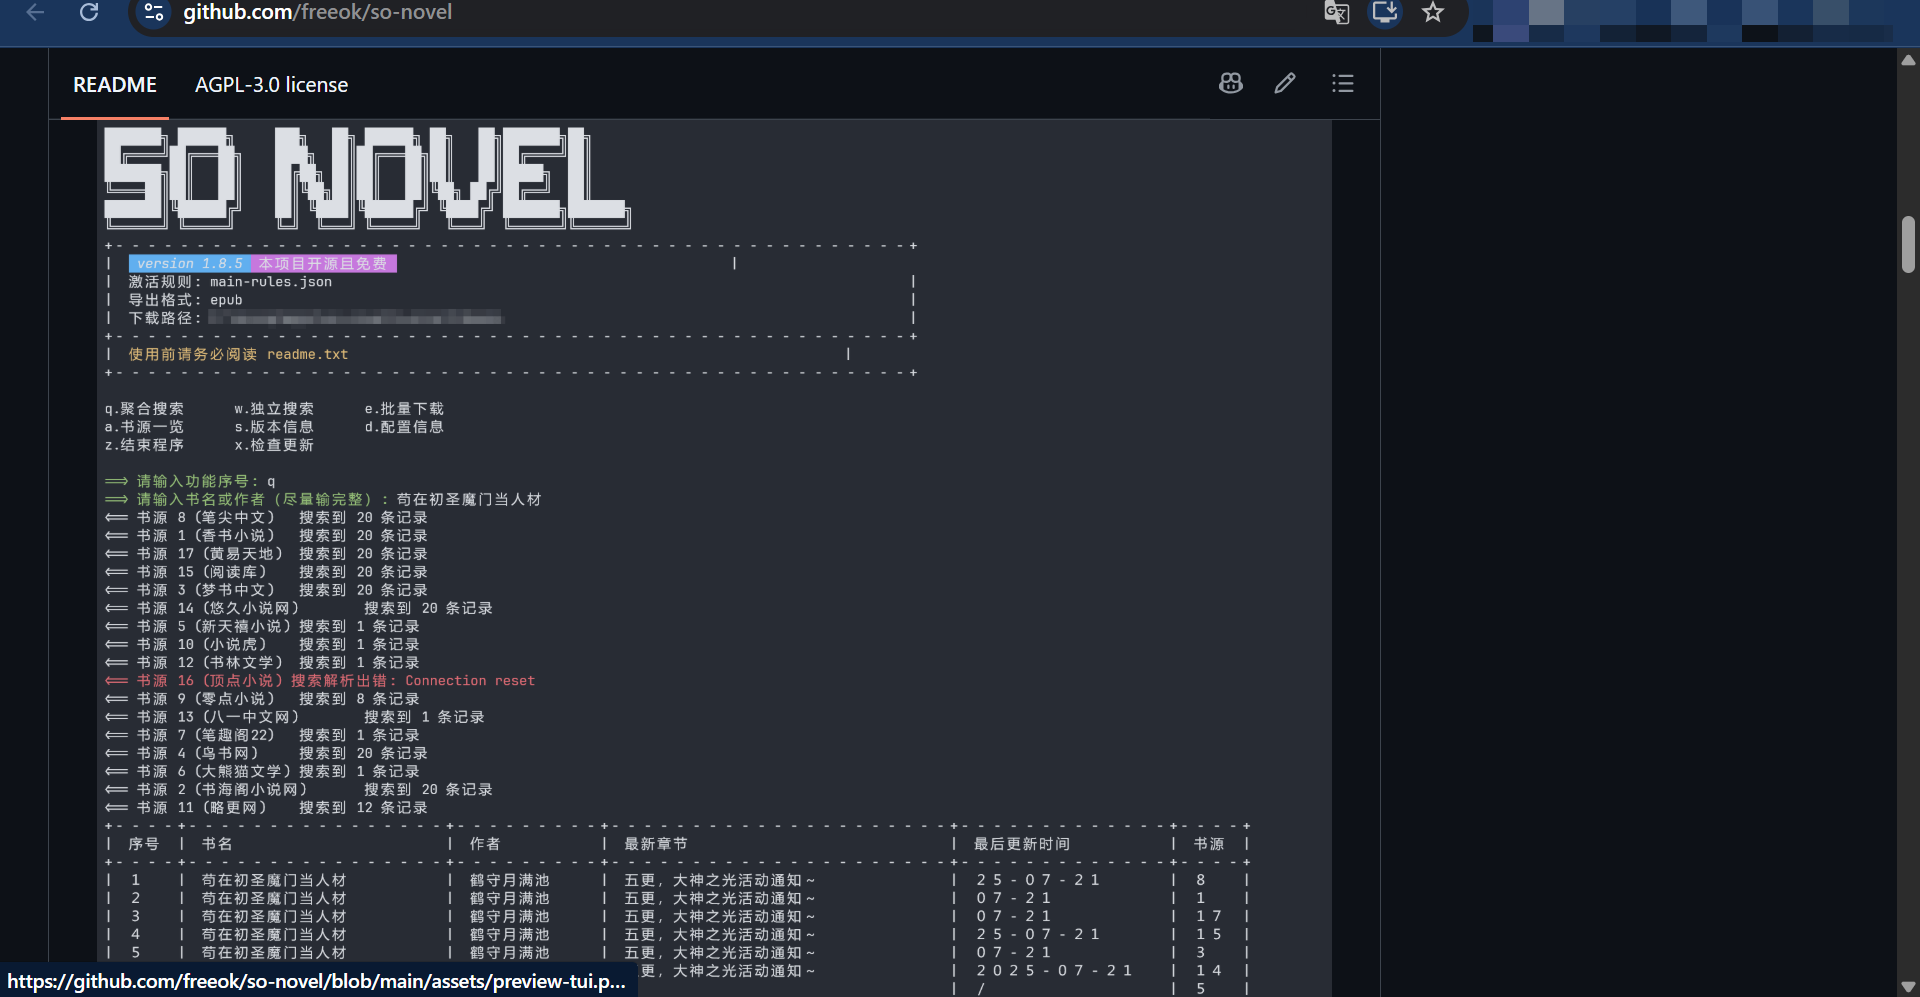Viewport: 1920px width, 997px height.
Task: Go back with the browser back arrow
Action: [x=35, y=13]
